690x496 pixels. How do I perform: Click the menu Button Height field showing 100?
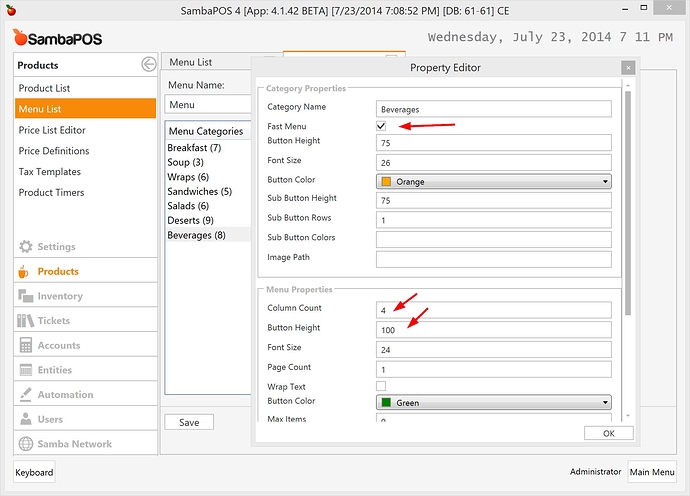pos(494,330)
